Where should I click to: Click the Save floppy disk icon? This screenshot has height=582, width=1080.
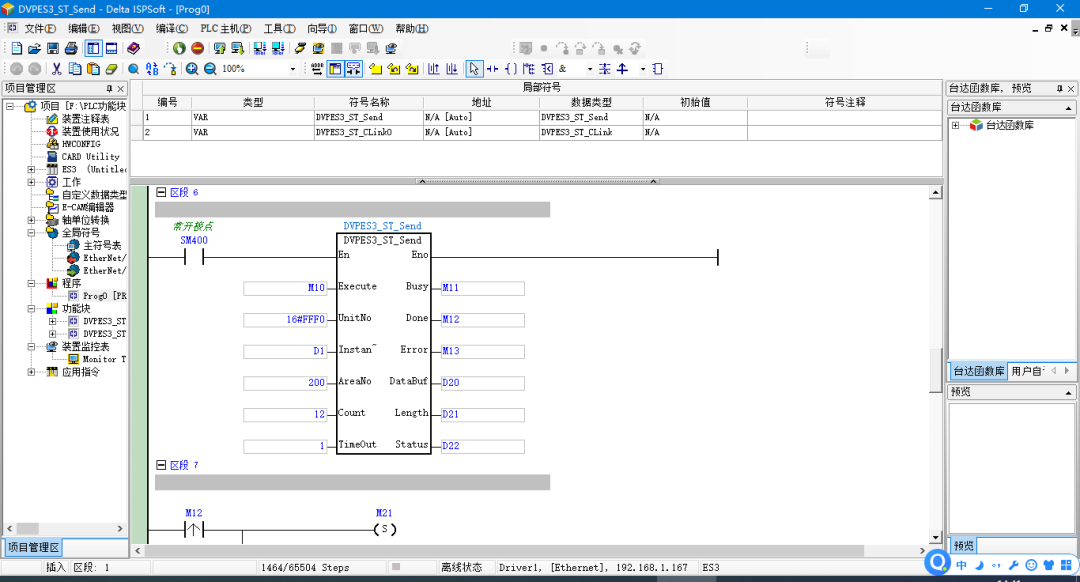point(52,48)
